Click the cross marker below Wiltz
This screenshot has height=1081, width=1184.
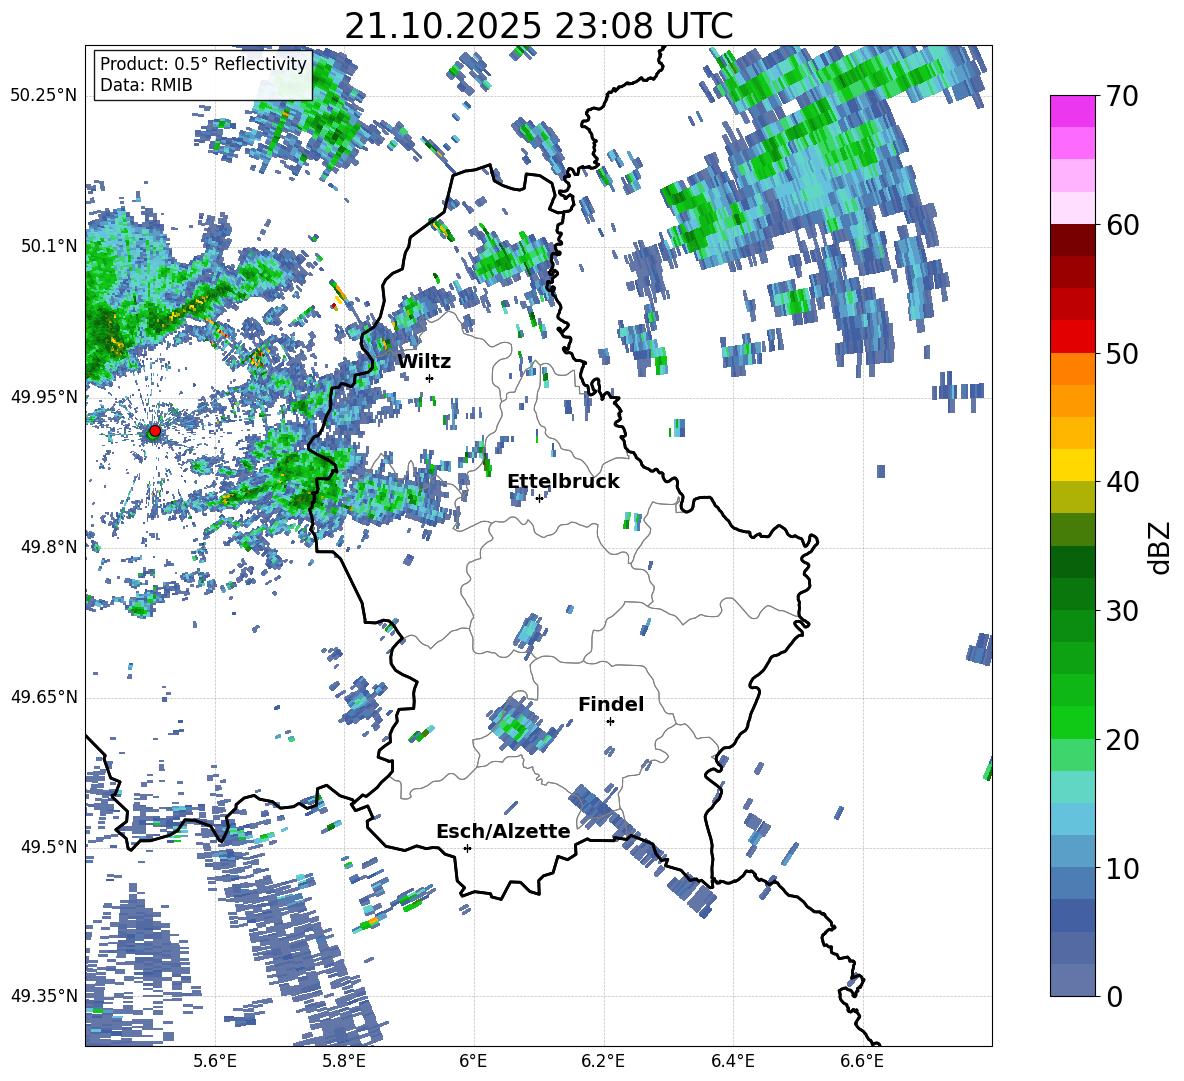coord(430,378)
